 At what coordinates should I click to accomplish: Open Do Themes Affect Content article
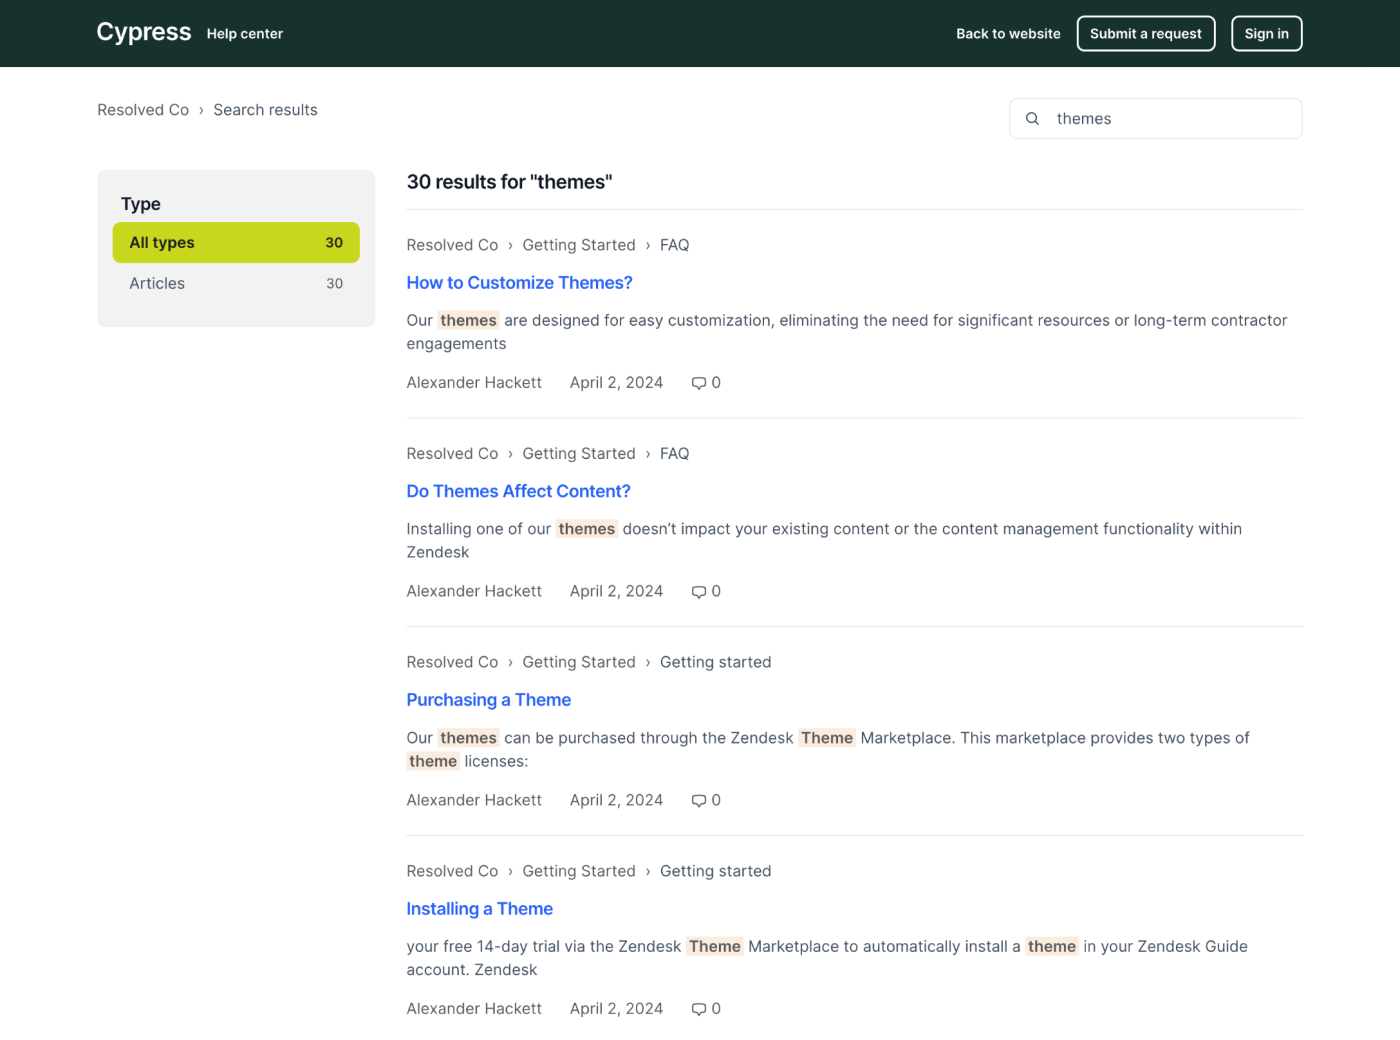(518, 492)
